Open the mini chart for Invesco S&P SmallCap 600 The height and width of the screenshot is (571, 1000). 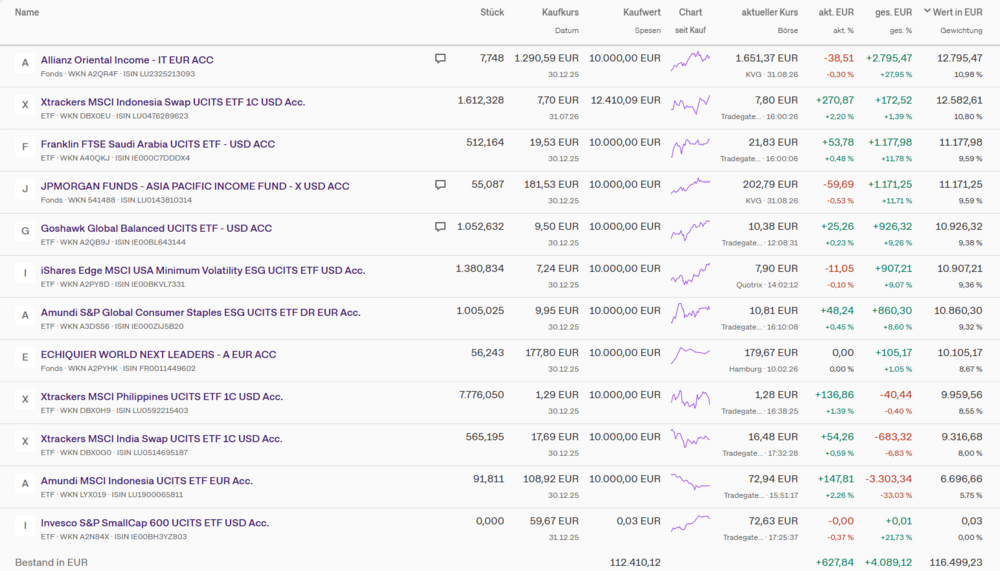tap(690, 523)
